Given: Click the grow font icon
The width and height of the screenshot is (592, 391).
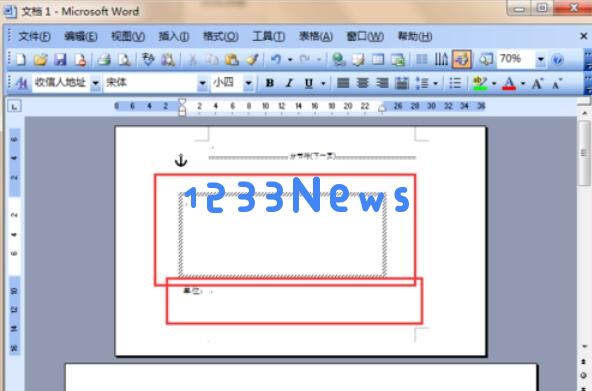Looking at the screenshot, I should pyautogui.click(x=538, y=83).
